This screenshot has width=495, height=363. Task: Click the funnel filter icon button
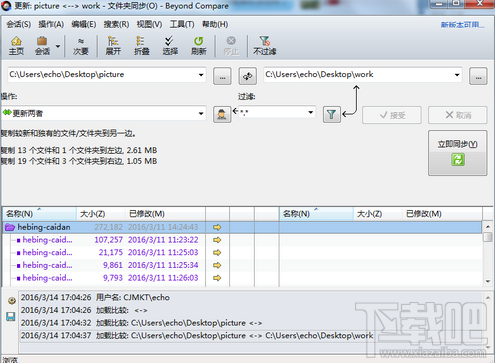[x=332, y=115]
